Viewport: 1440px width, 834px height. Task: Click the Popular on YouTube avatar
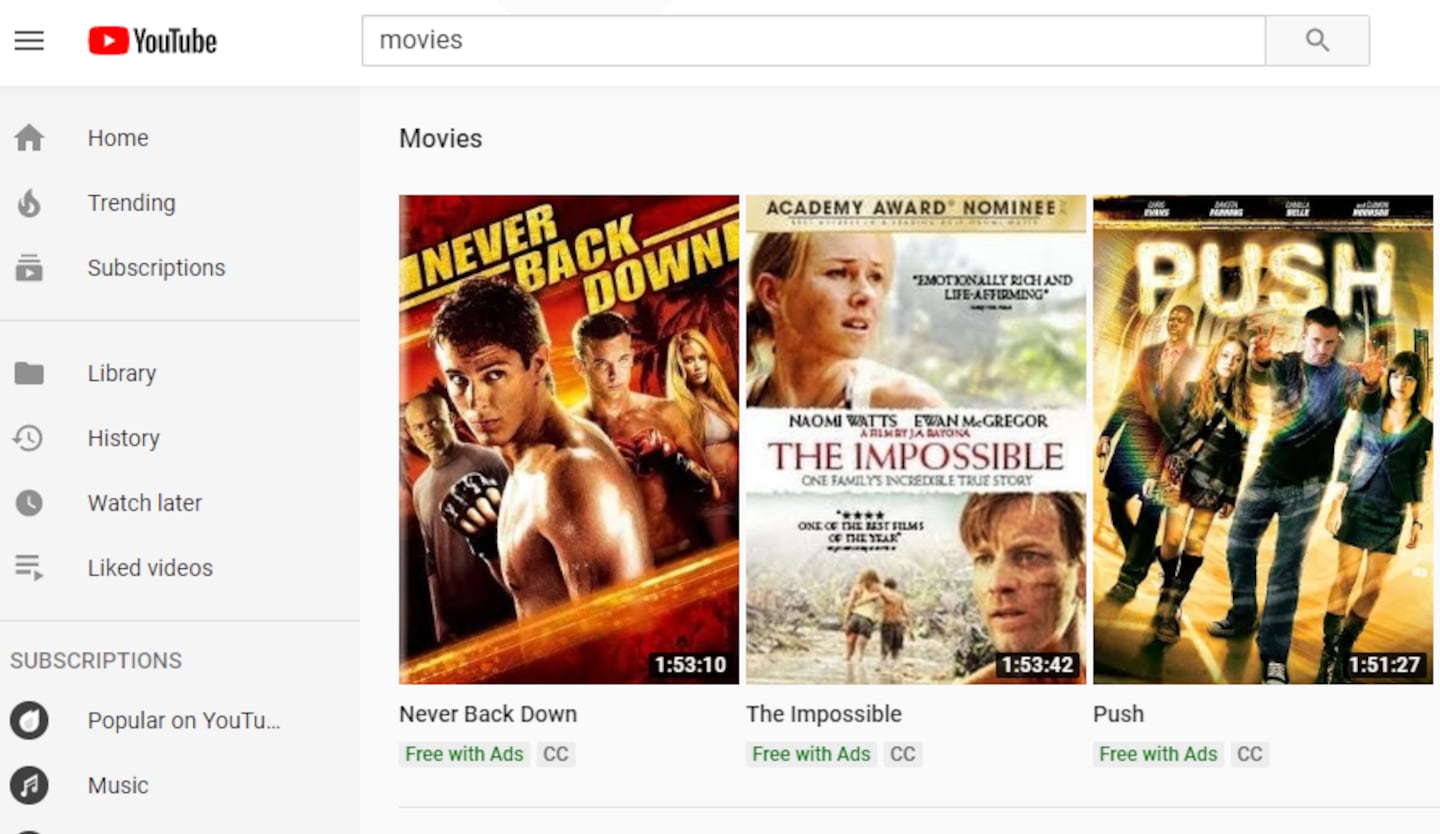pos(29,720)
